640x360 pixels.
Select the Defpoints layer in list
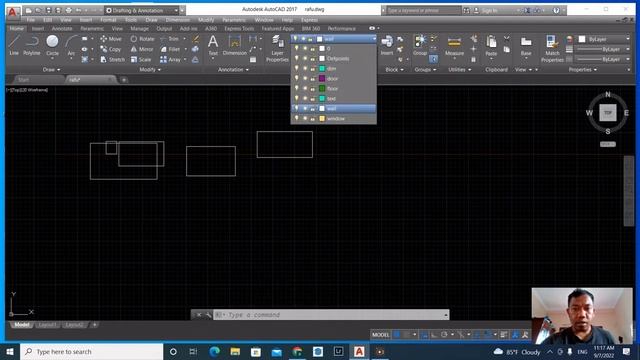click(333, 58)
